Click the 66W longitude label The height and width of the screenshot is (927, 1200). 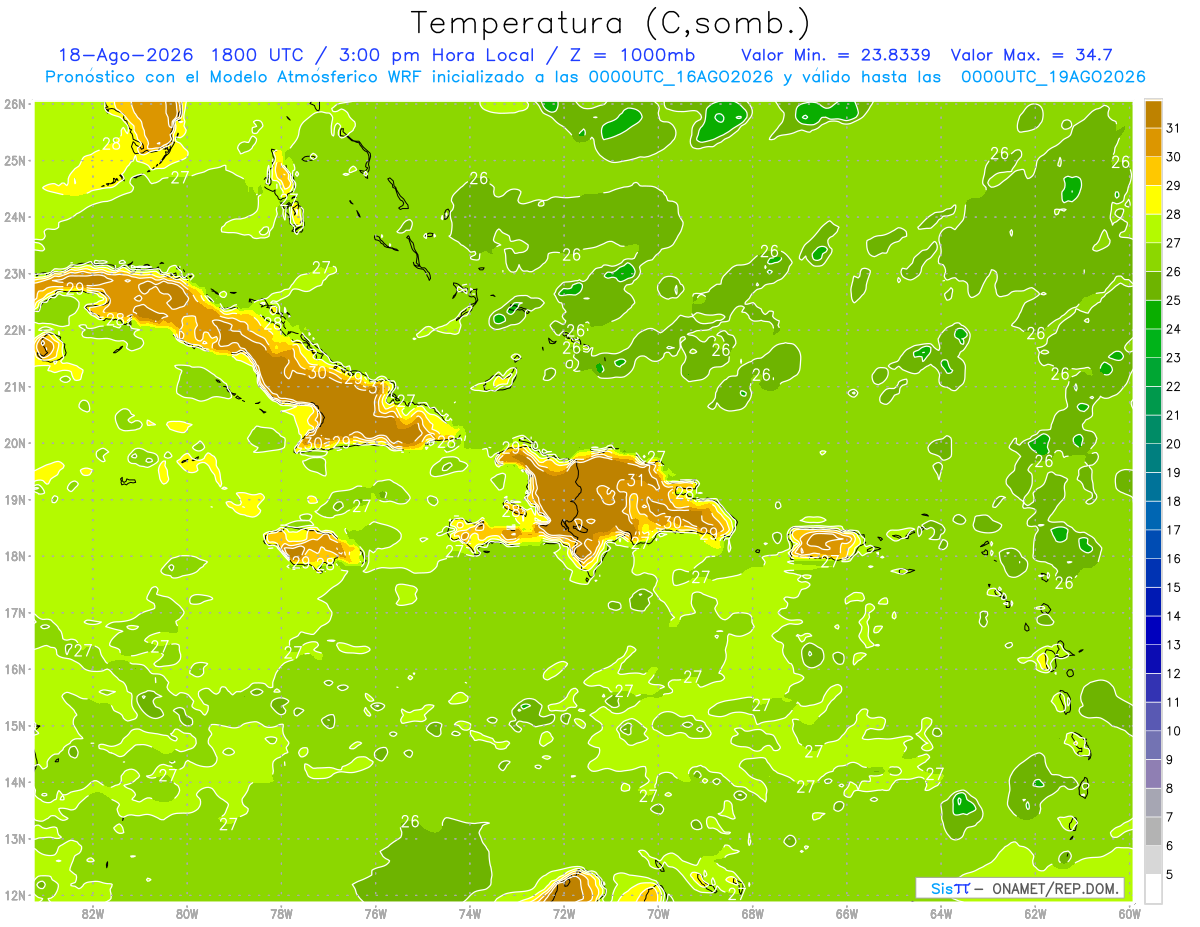point(847,912)
